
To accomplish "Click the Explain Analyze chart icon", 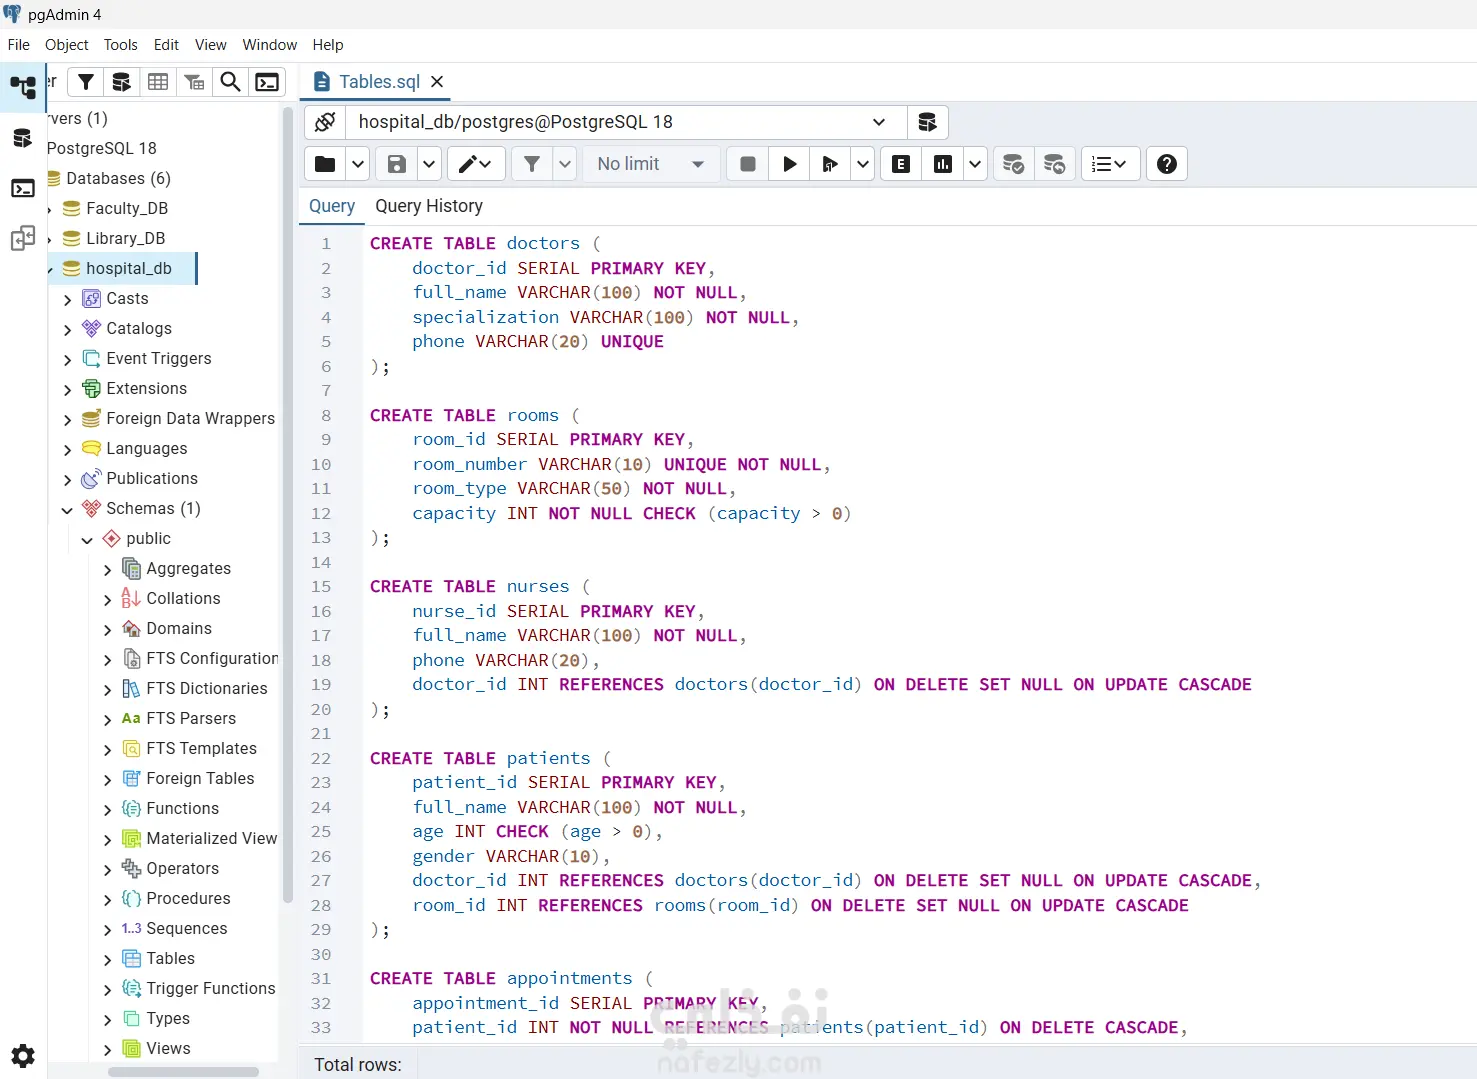I will click(x=943, y=164).
